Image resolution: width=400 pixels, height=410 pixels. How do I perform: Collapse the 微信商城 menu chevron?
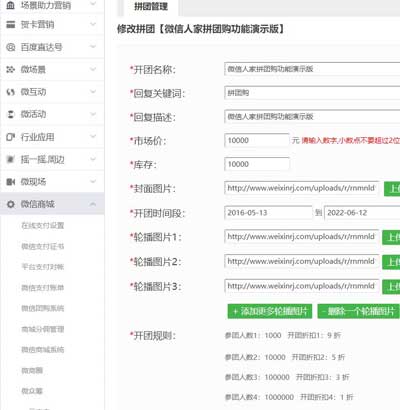point(93,204)
